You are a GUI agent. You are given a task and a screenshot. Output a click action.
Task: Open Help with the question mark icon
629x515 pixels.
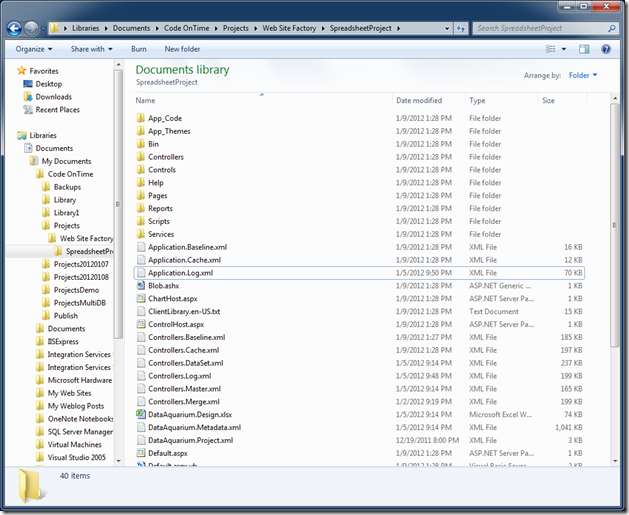[x=606, y=49]
